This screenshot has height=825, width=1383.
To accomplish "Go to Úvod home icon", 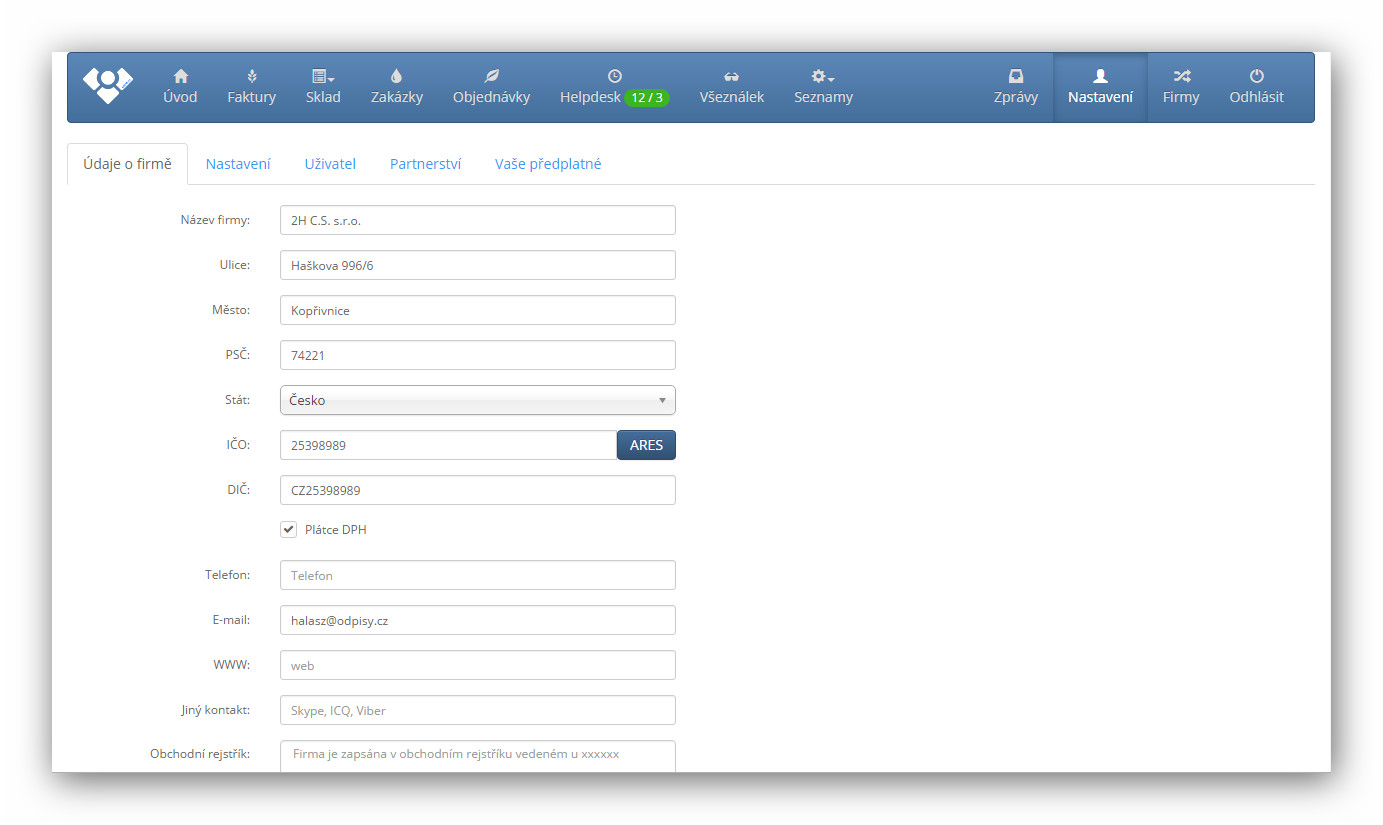I will 180,76.
